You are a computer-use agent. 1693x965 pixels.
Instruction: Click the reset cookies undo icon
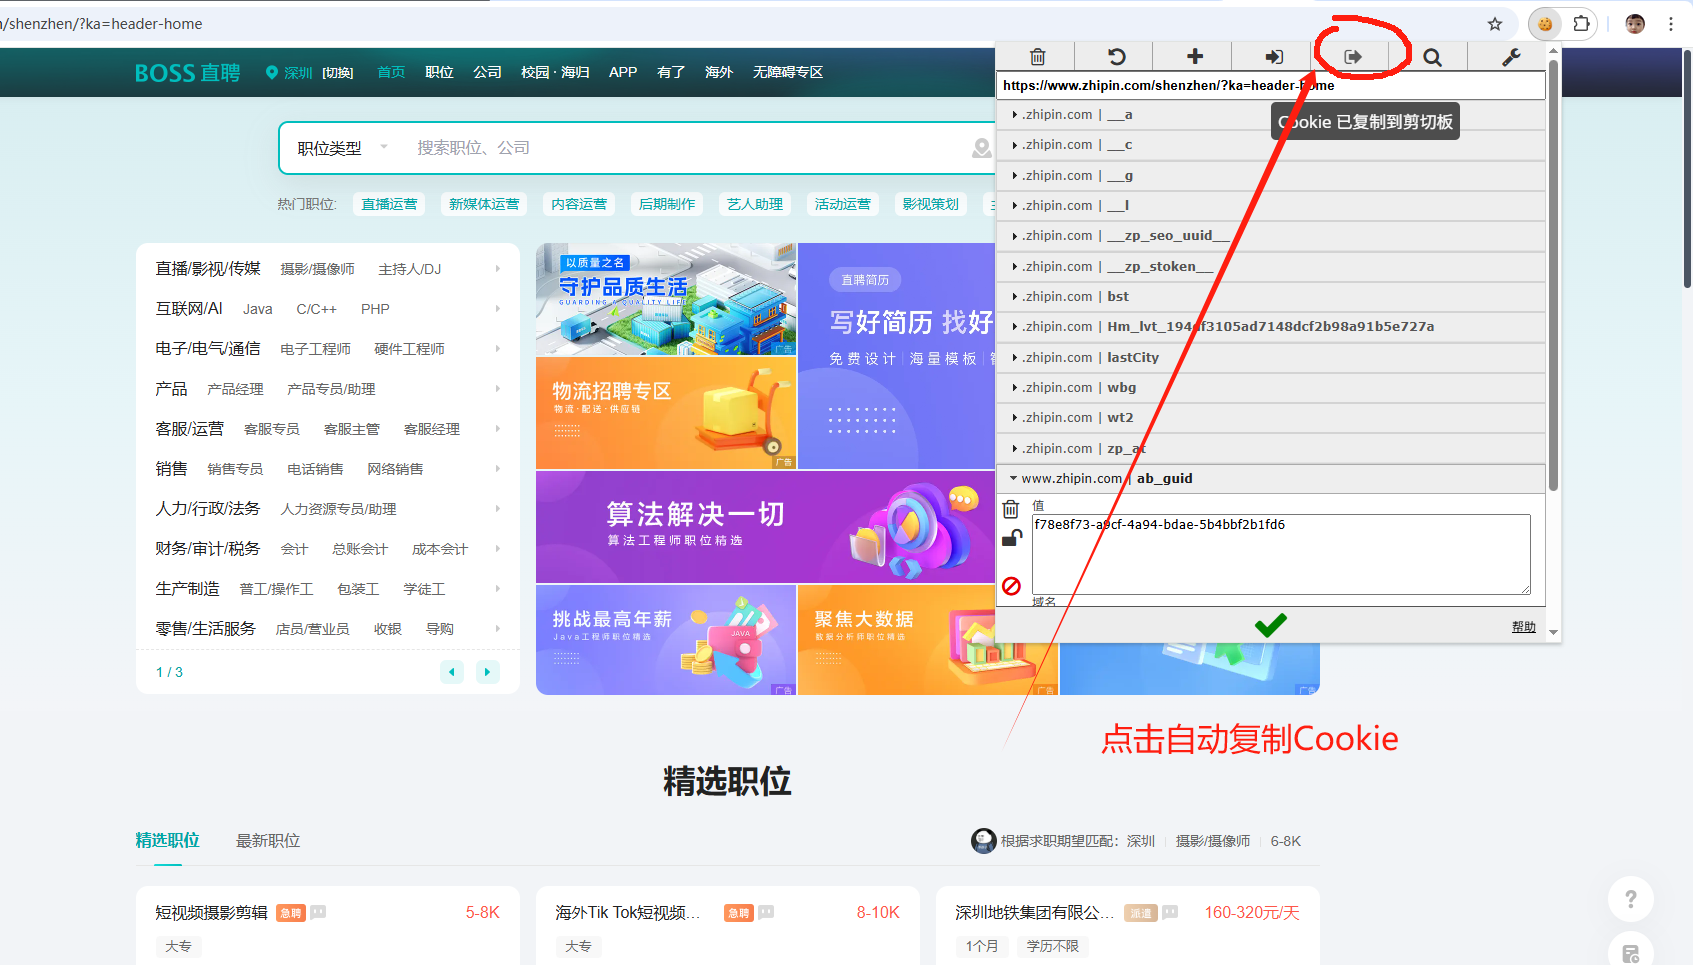1116,57
